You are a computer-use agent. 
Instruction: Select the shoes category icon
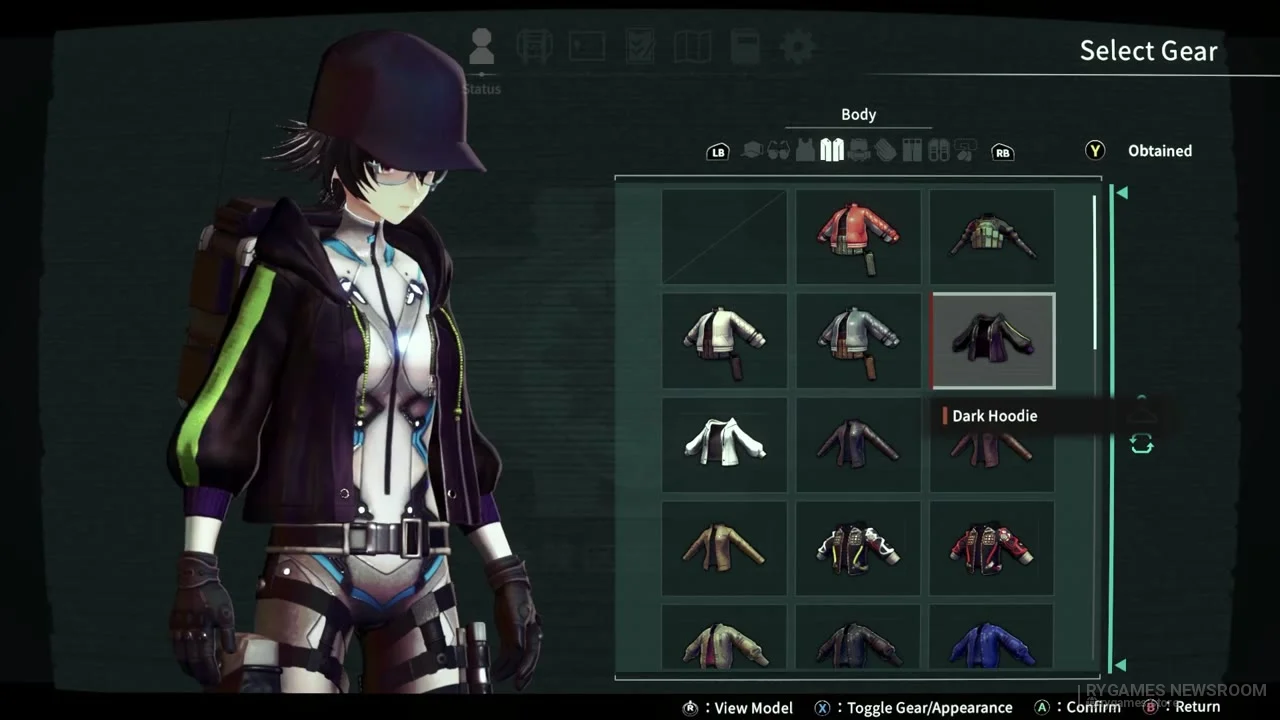coord(938,151)
